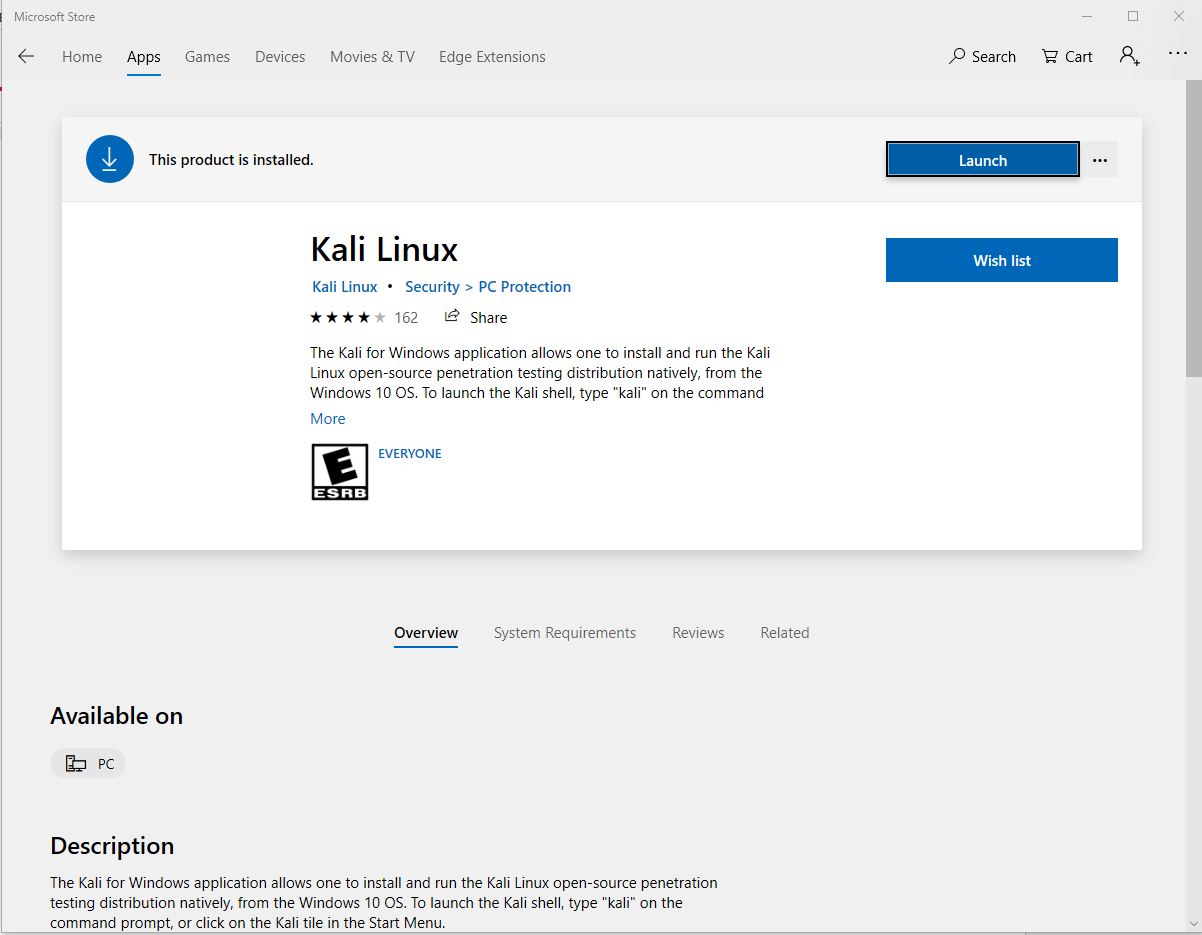
Task: Click the blue download installed icon
Action: (109, 158)
